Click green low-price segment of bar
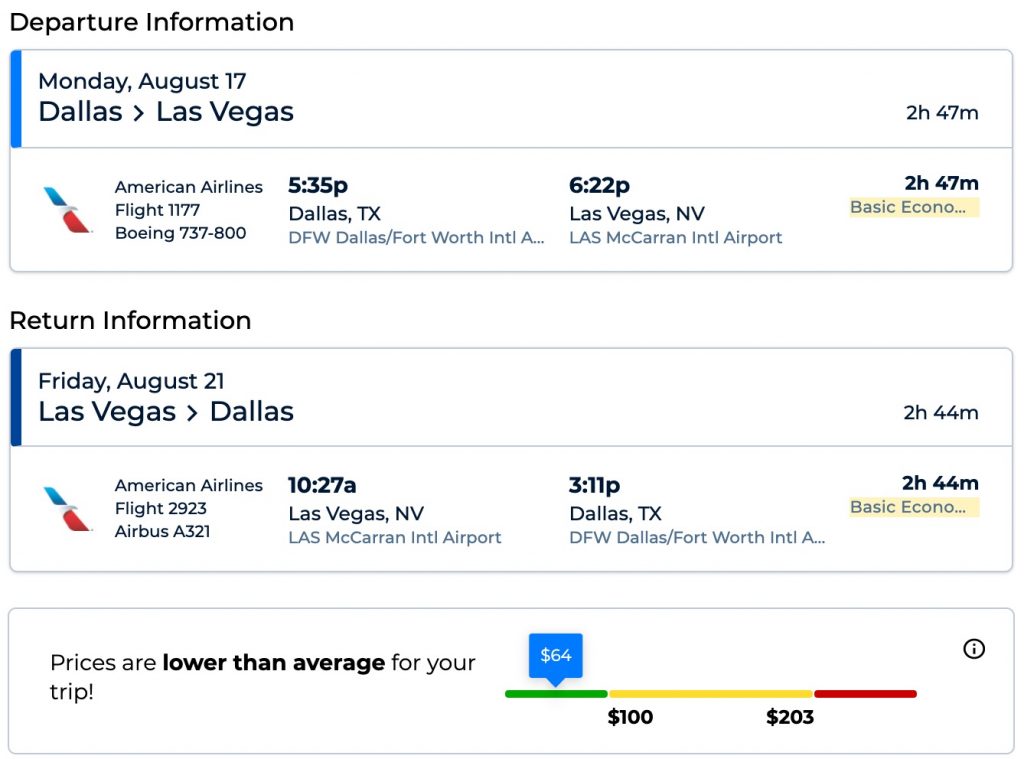The height and width of the screenshot is (759, 1024). (556, 694)
